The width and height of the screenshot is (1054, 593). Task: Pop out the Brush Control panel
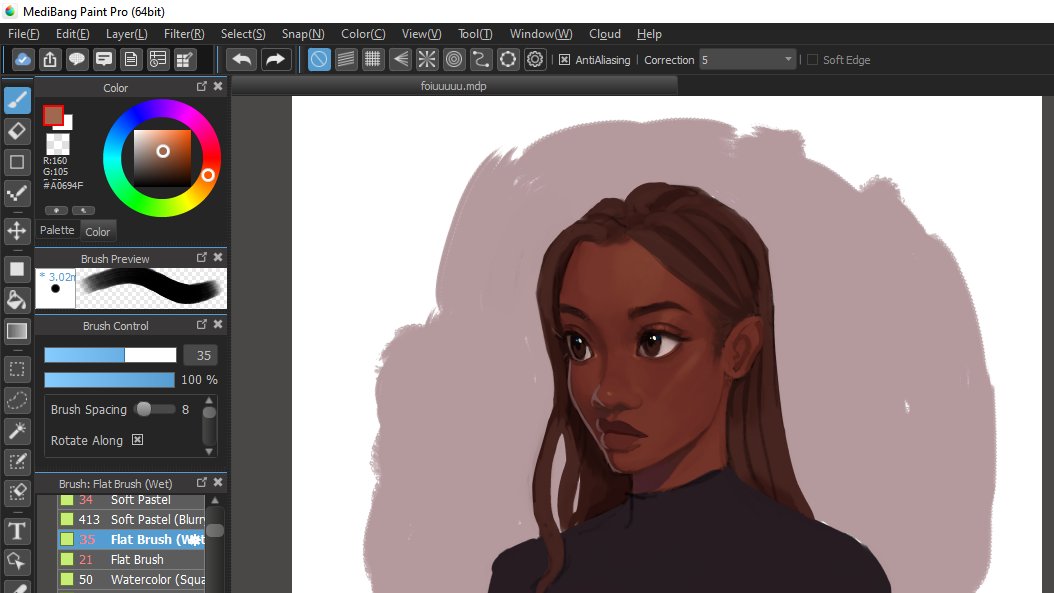(202, 324)
